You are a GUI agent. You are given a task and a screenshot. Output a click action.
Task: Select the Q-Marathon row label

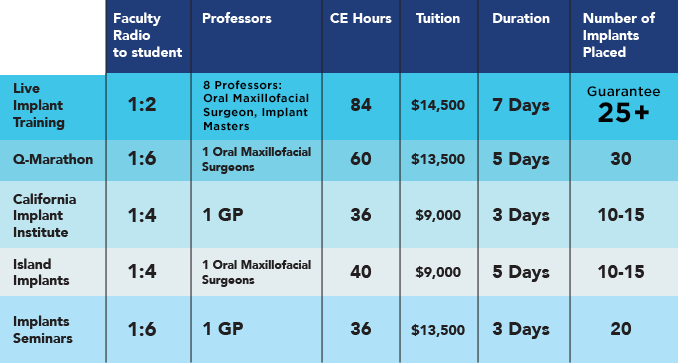tap(53, 159)
